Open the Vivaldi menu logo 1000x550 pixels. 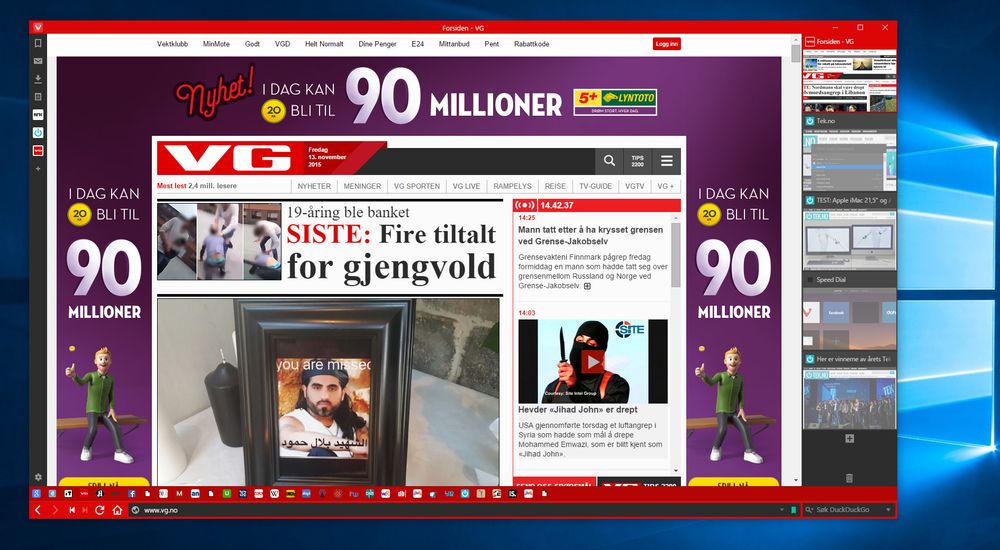(38, 27)
